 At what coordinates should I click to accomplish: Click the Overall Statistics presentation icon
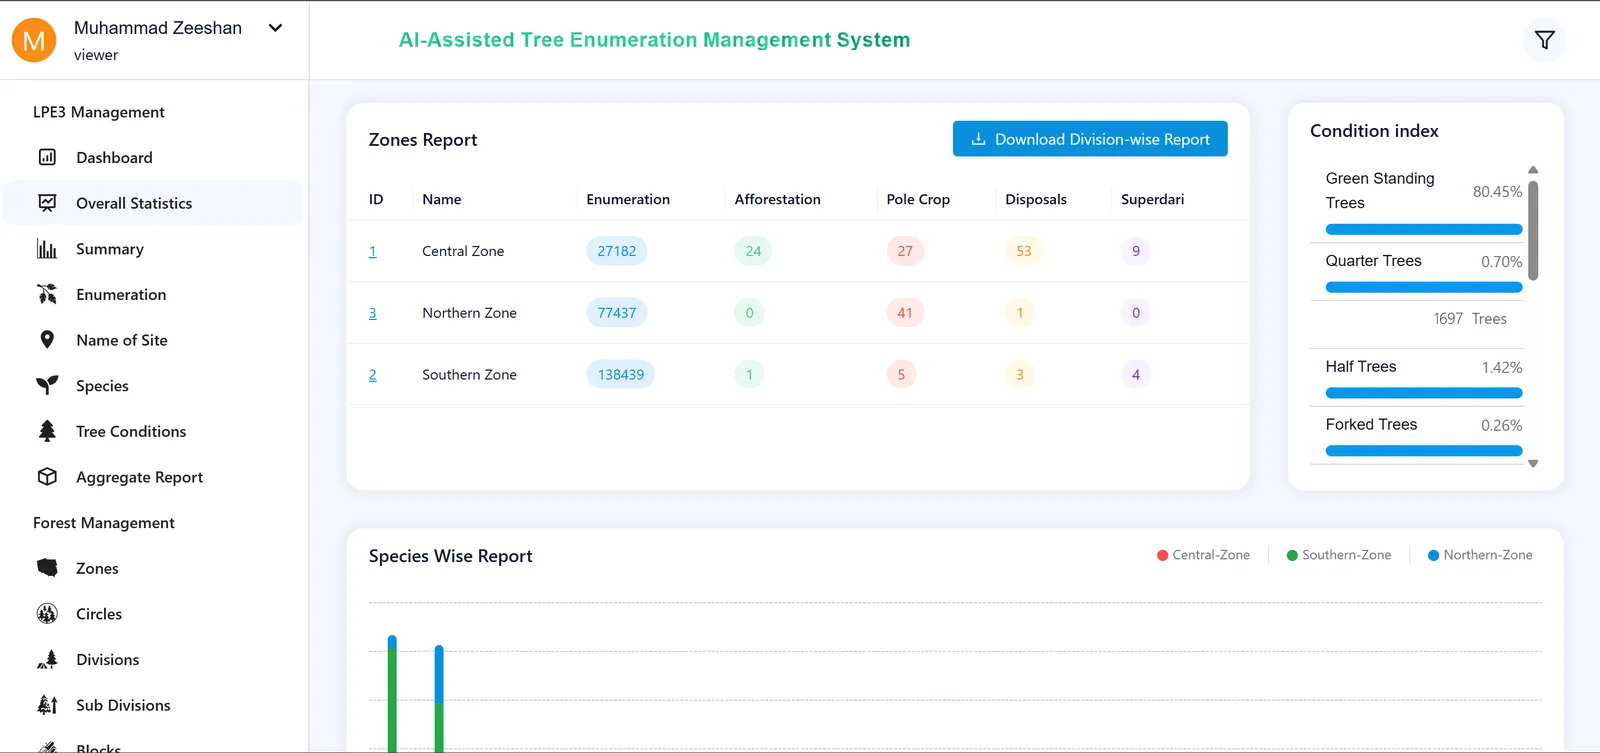(47, 203)
